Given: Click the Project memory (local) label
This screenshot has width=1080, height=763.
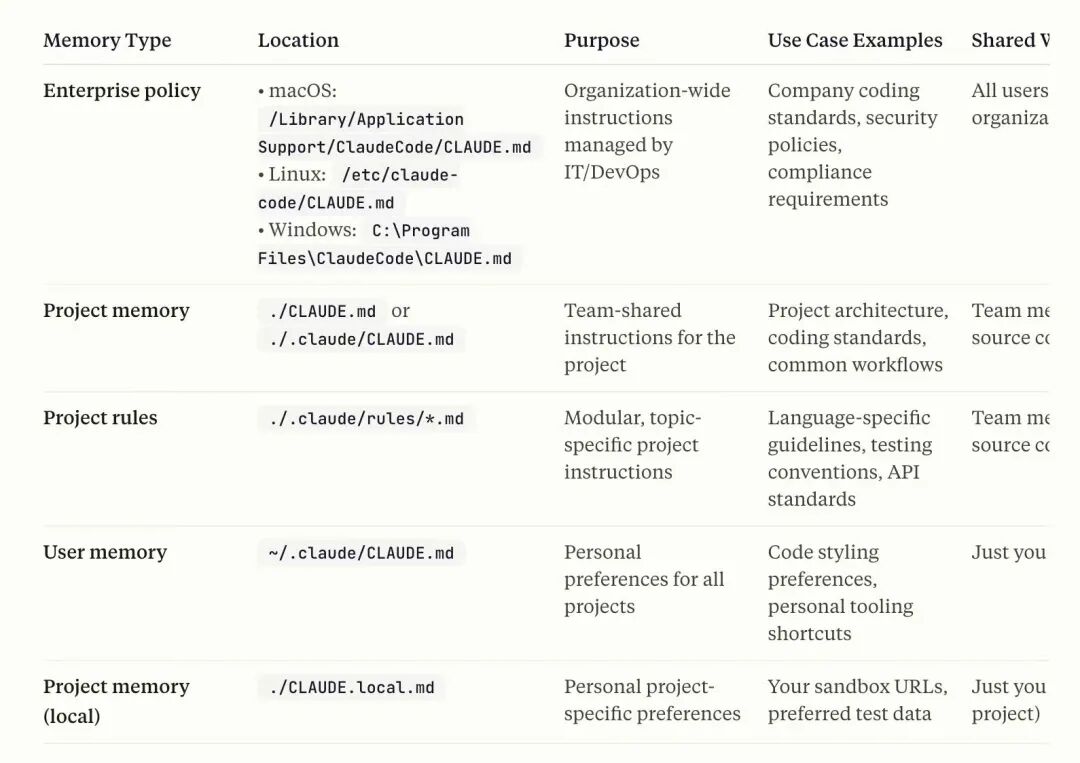Looking at the screenshot, I should (116, 701).
